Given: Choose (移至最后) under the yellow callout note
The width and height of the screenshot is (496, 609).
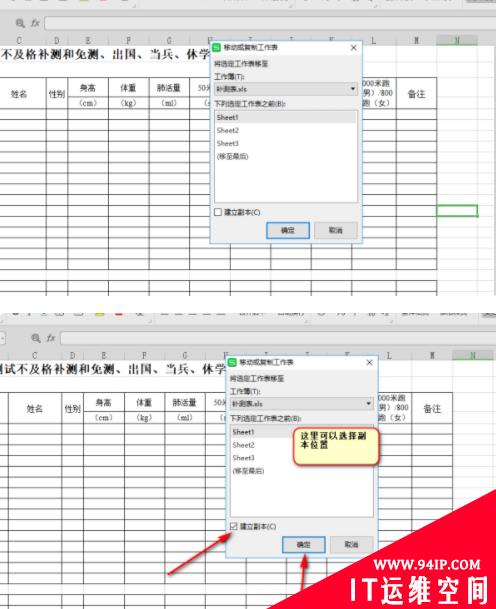Looking at the screenshot, I should pos(249,471).
